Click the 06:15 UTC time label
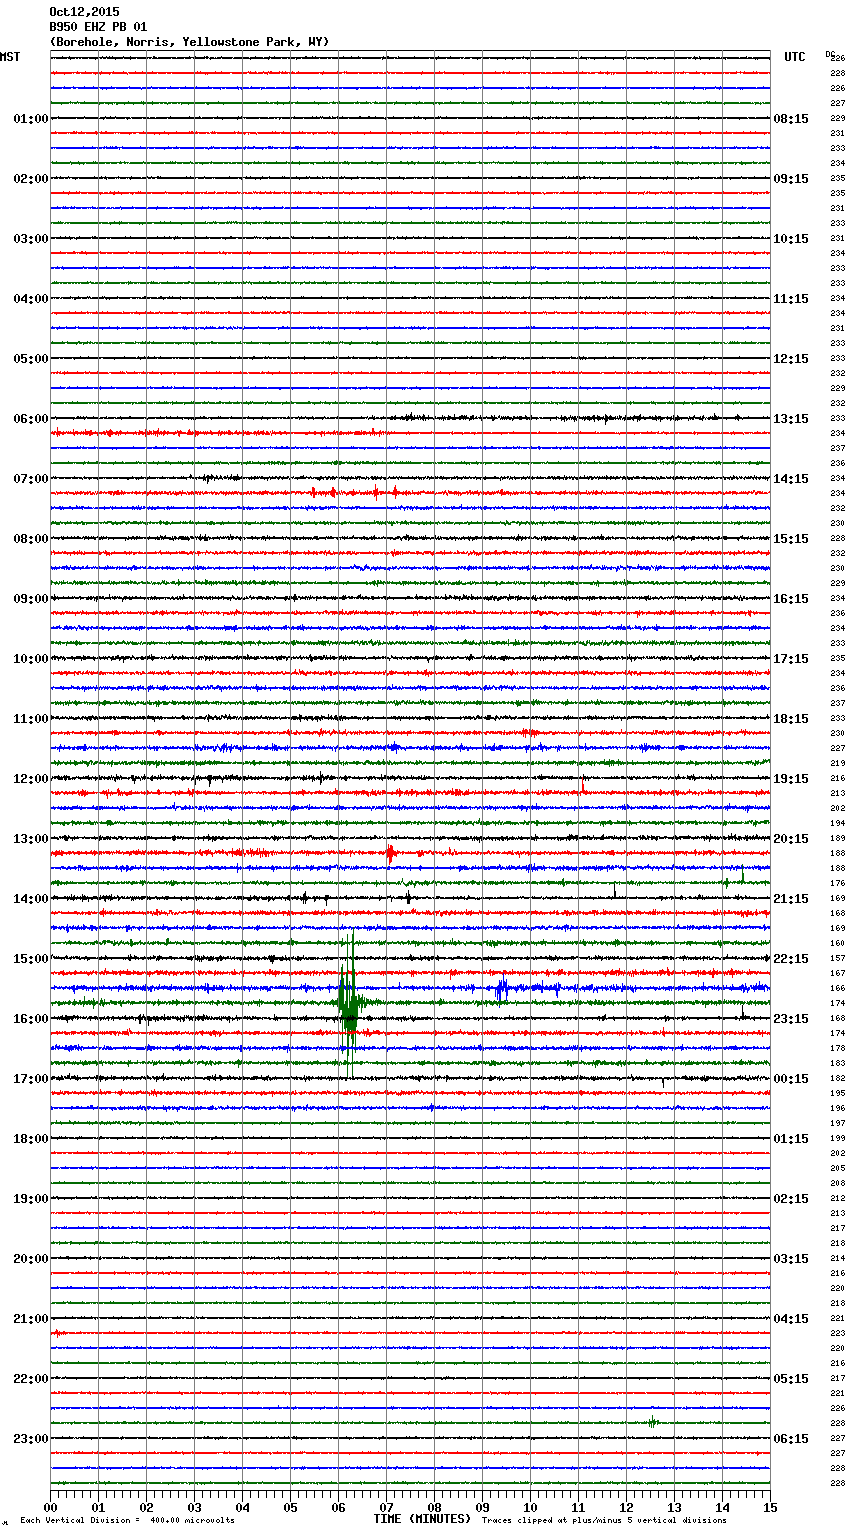The width and height of the screenshot is (850, 1534). (x=791, y=1439)
